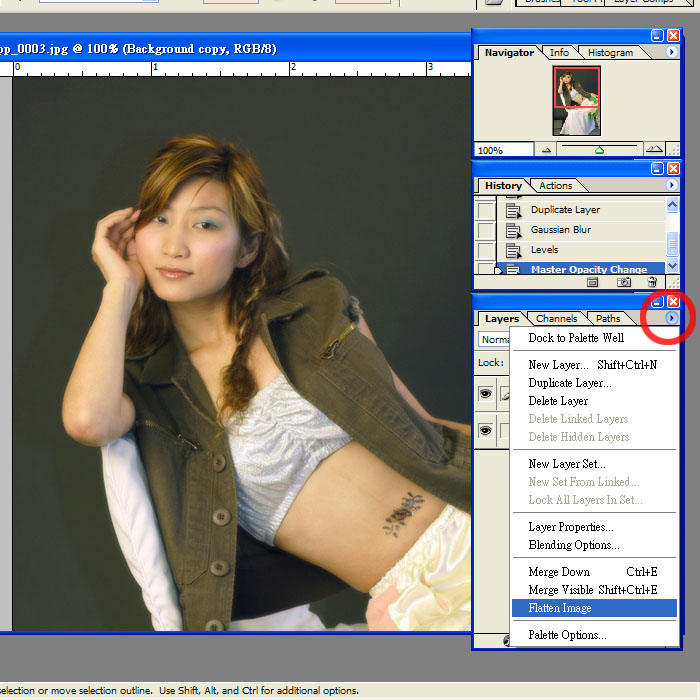Viewport: 700px width, 700px height.
Task: Switch to the Histogram tab
Action: 610,52
